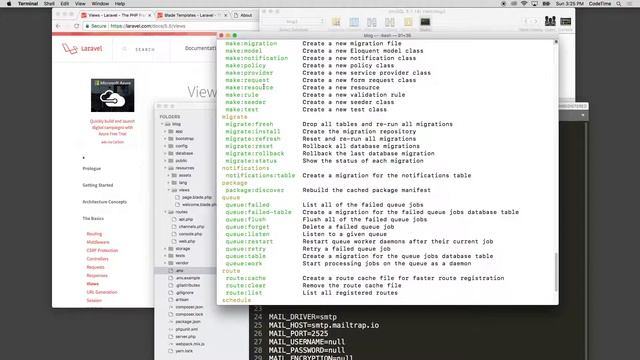
Task: Open the Documentation nav link
Action: tap(200, 48)
